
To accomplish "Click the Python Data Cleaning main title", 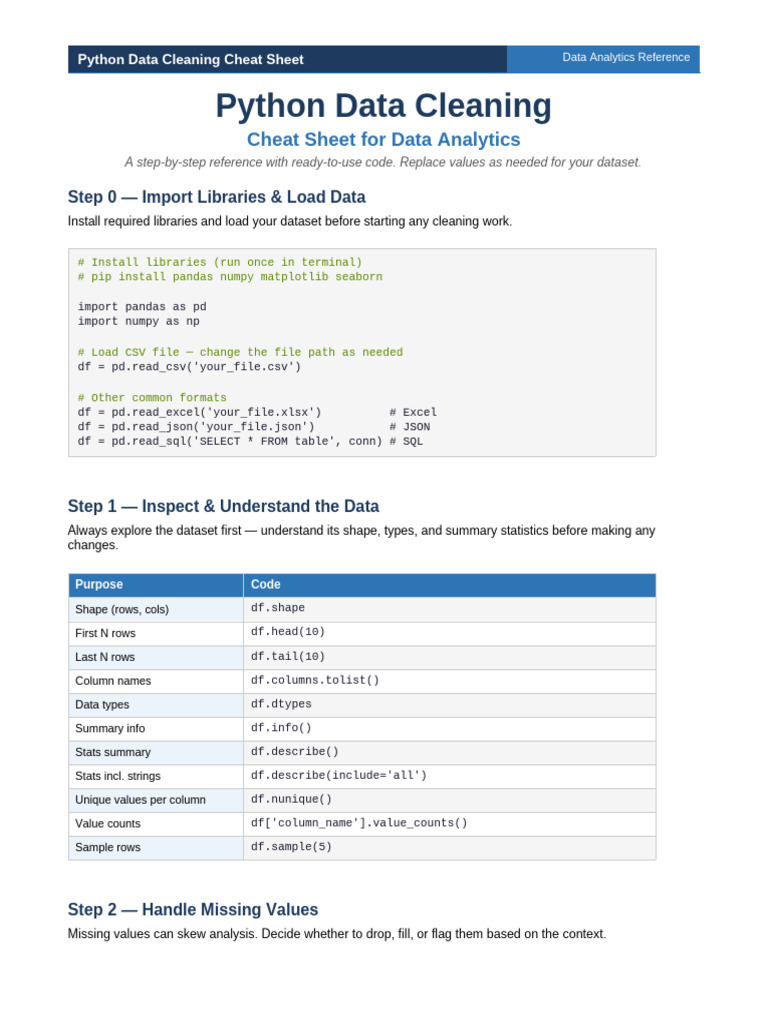I will coord(383,106).
